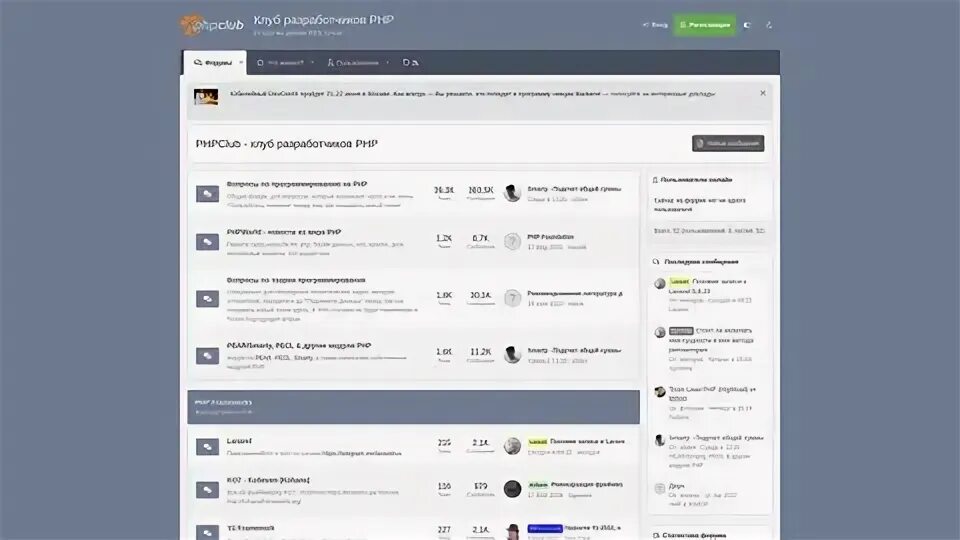The width and height of the screenshot is (960, 540).
Task: Click the Laravel forum node icon
Action: 208,447
